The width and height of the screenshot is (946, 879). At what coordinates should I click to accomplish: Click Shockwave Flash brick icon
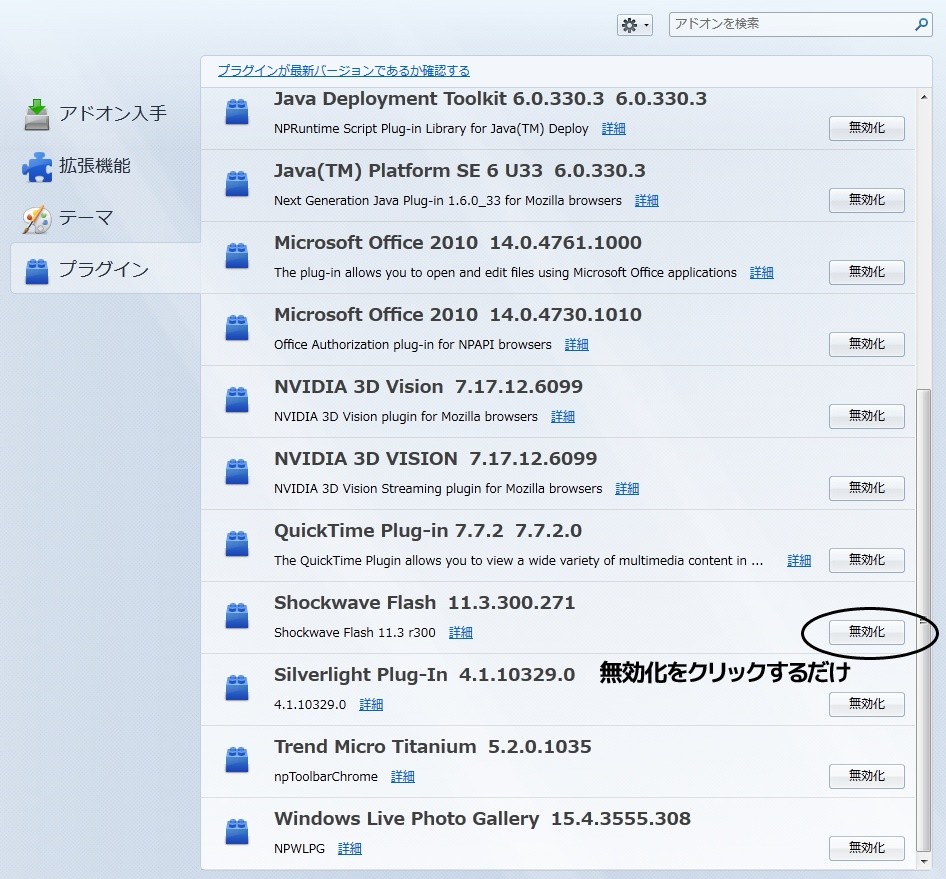pyautogui.click(x=236, y=615)
